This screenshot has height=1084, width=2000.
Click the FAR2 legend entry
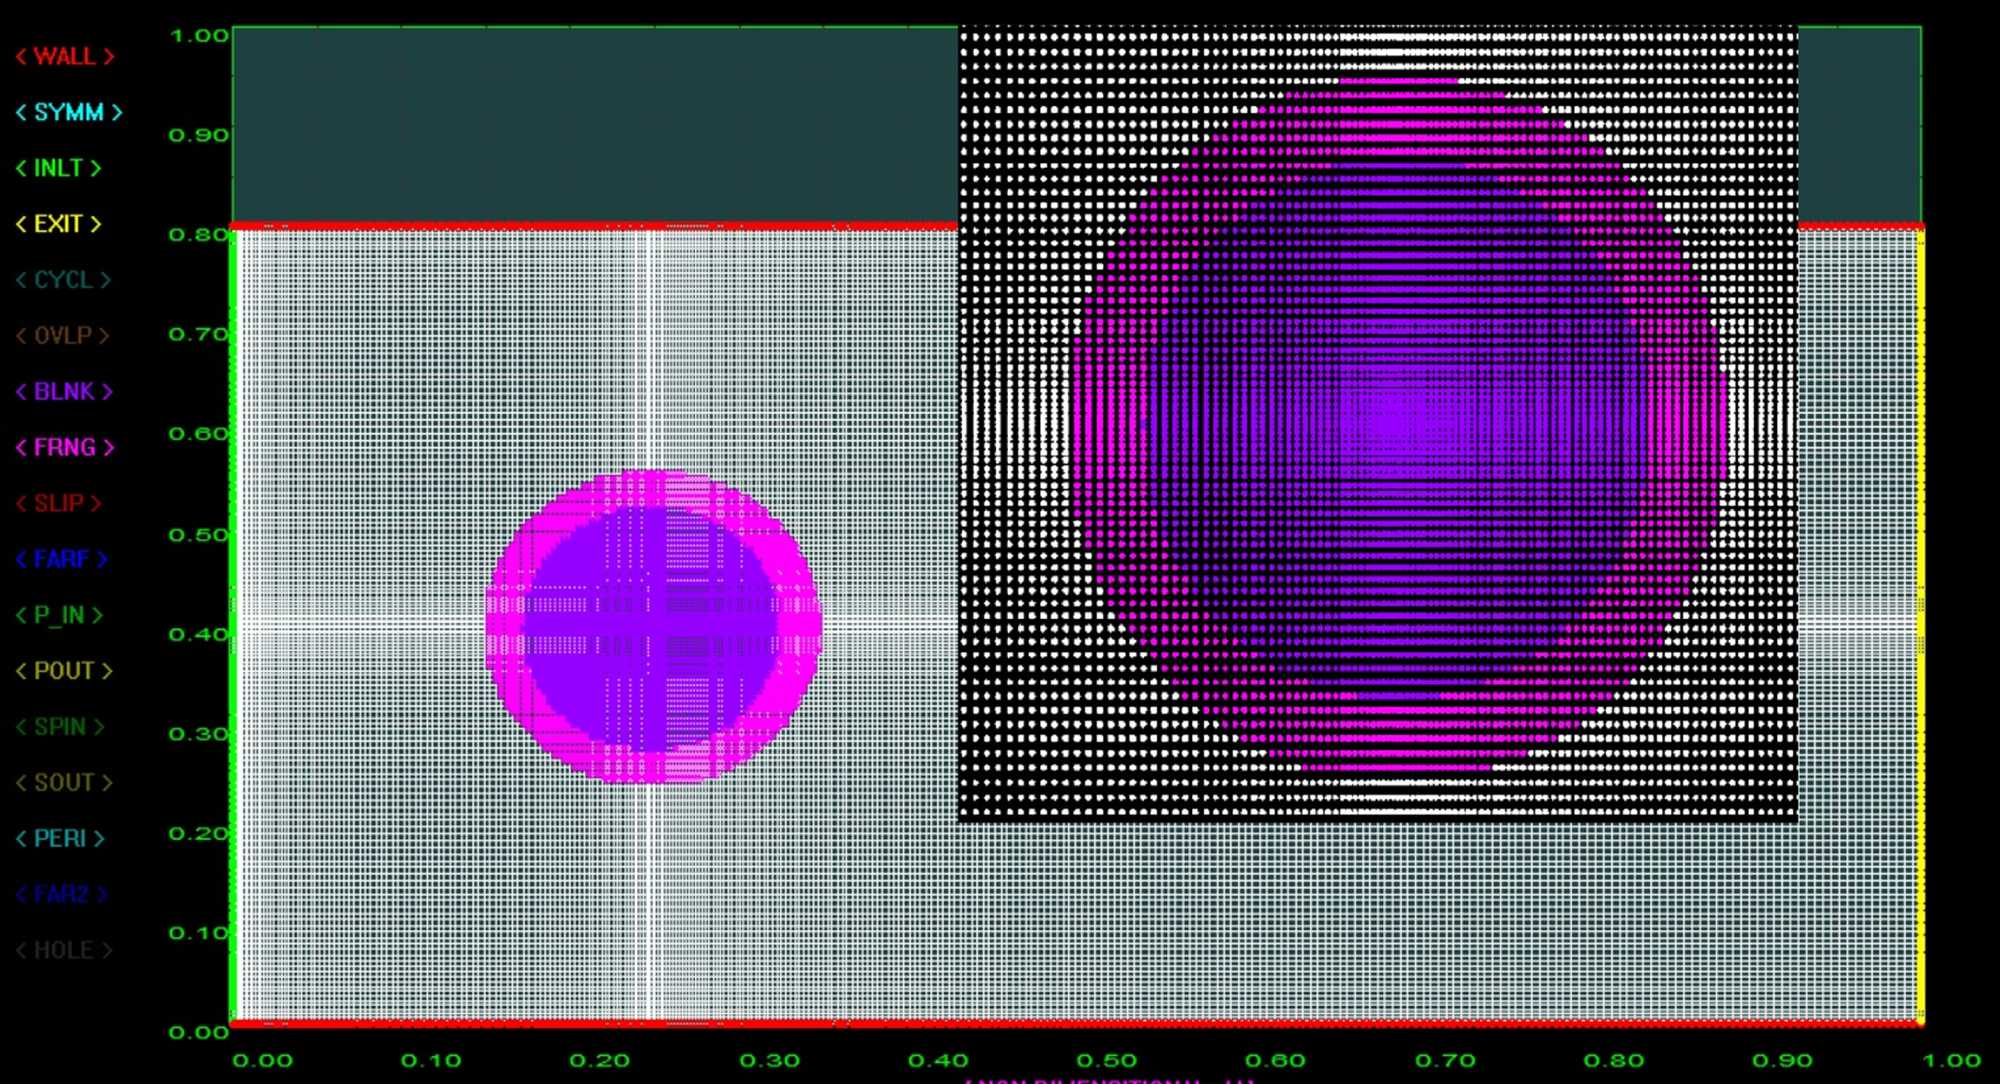point(61,894)
